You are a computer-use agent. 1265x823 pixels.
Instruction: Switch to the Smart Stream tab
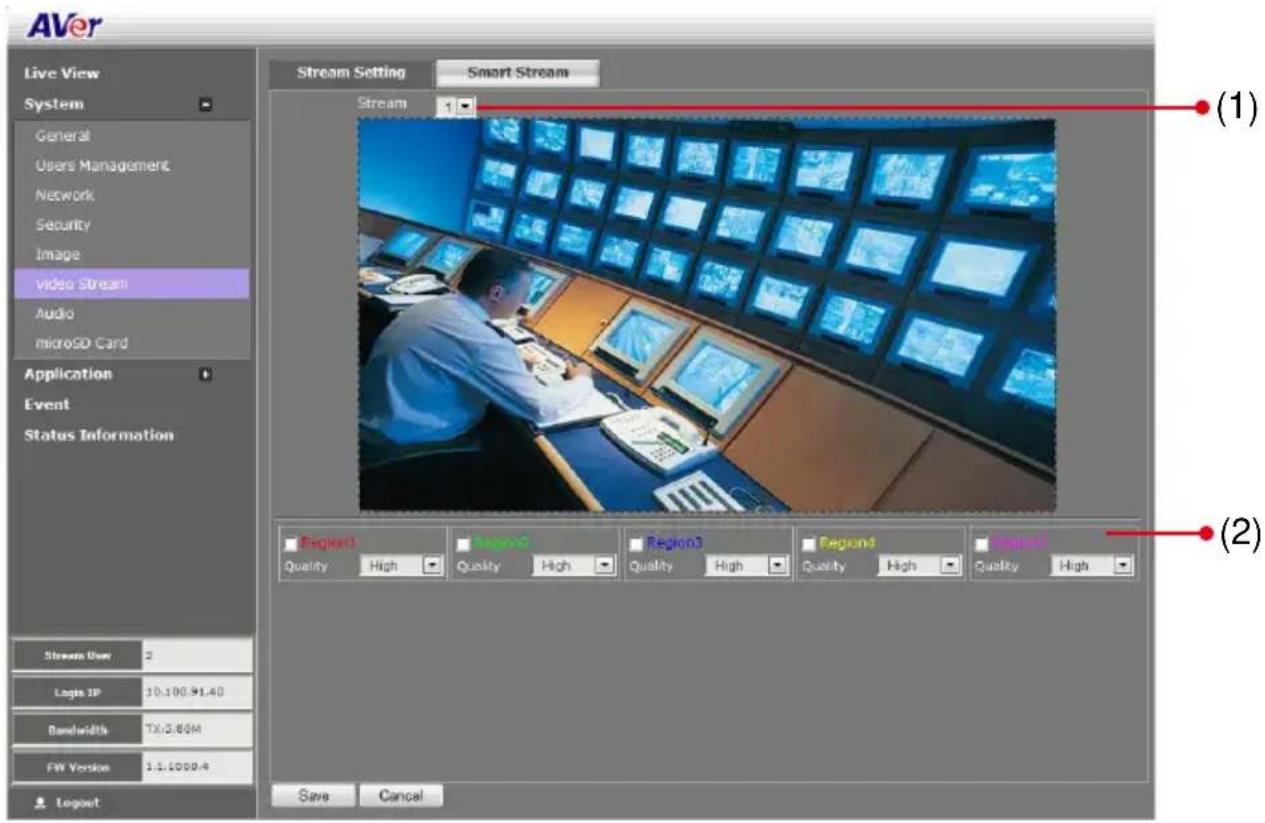(x=517, y=73)
